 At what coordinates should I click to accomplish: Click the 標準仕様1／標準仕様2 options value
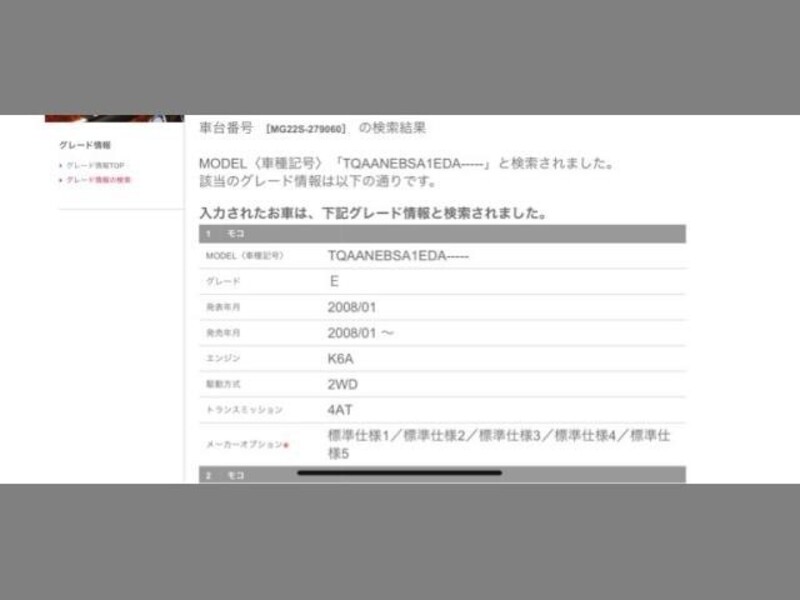click(499, 444)
